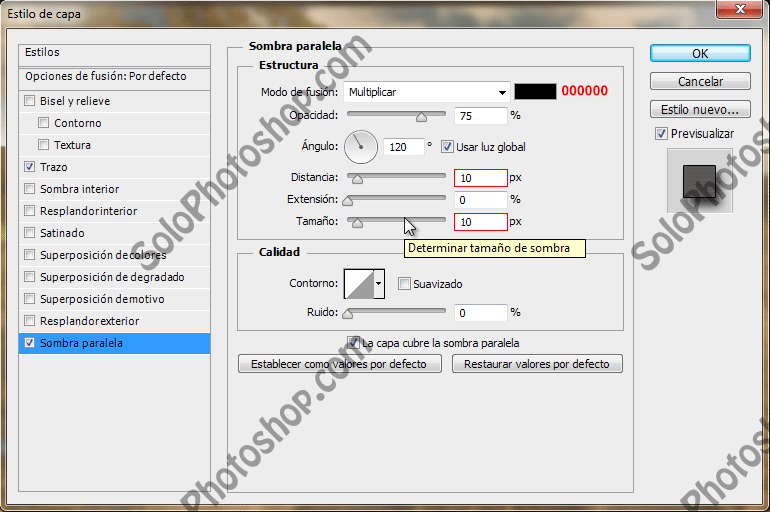Click the Distancia slider handle
The height and width of the screenshot is (512, 770).
click(x=358, y=179)
